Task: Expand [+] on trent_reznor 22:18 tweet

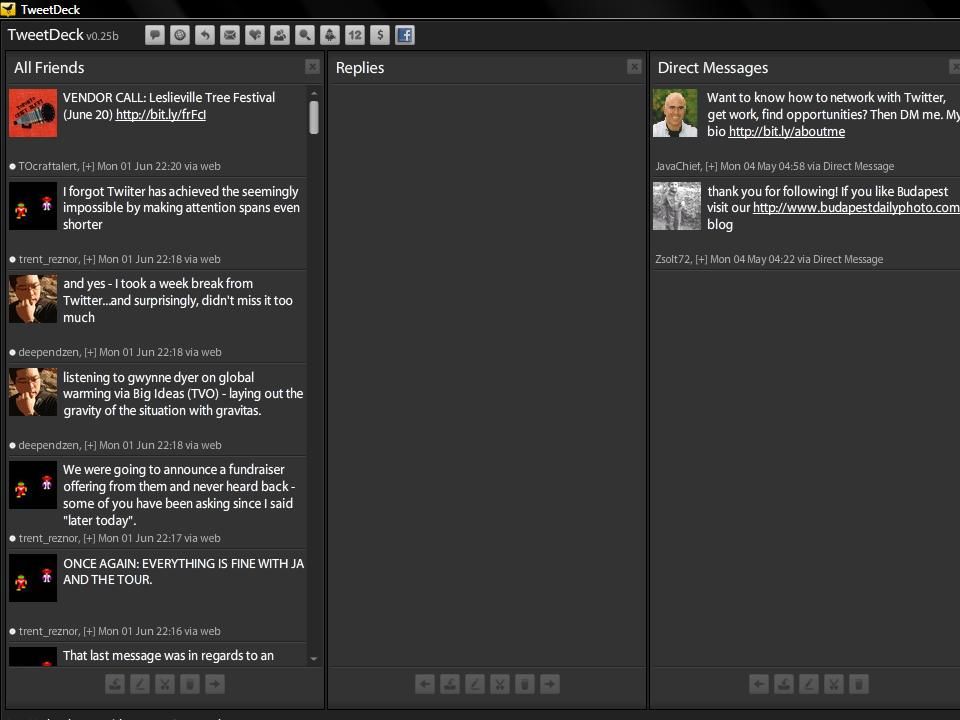Action: (x=89, y=260)
